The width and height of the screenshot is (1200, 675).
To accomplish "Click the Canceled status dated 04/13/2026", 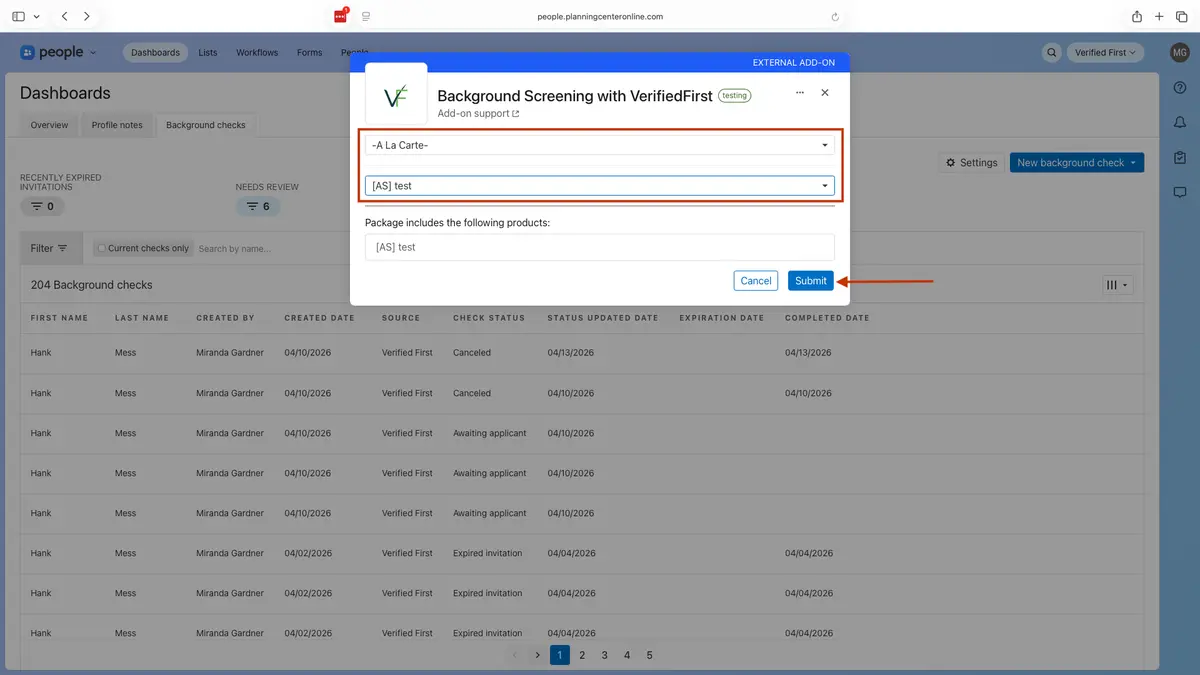I will tap(472, 353).
